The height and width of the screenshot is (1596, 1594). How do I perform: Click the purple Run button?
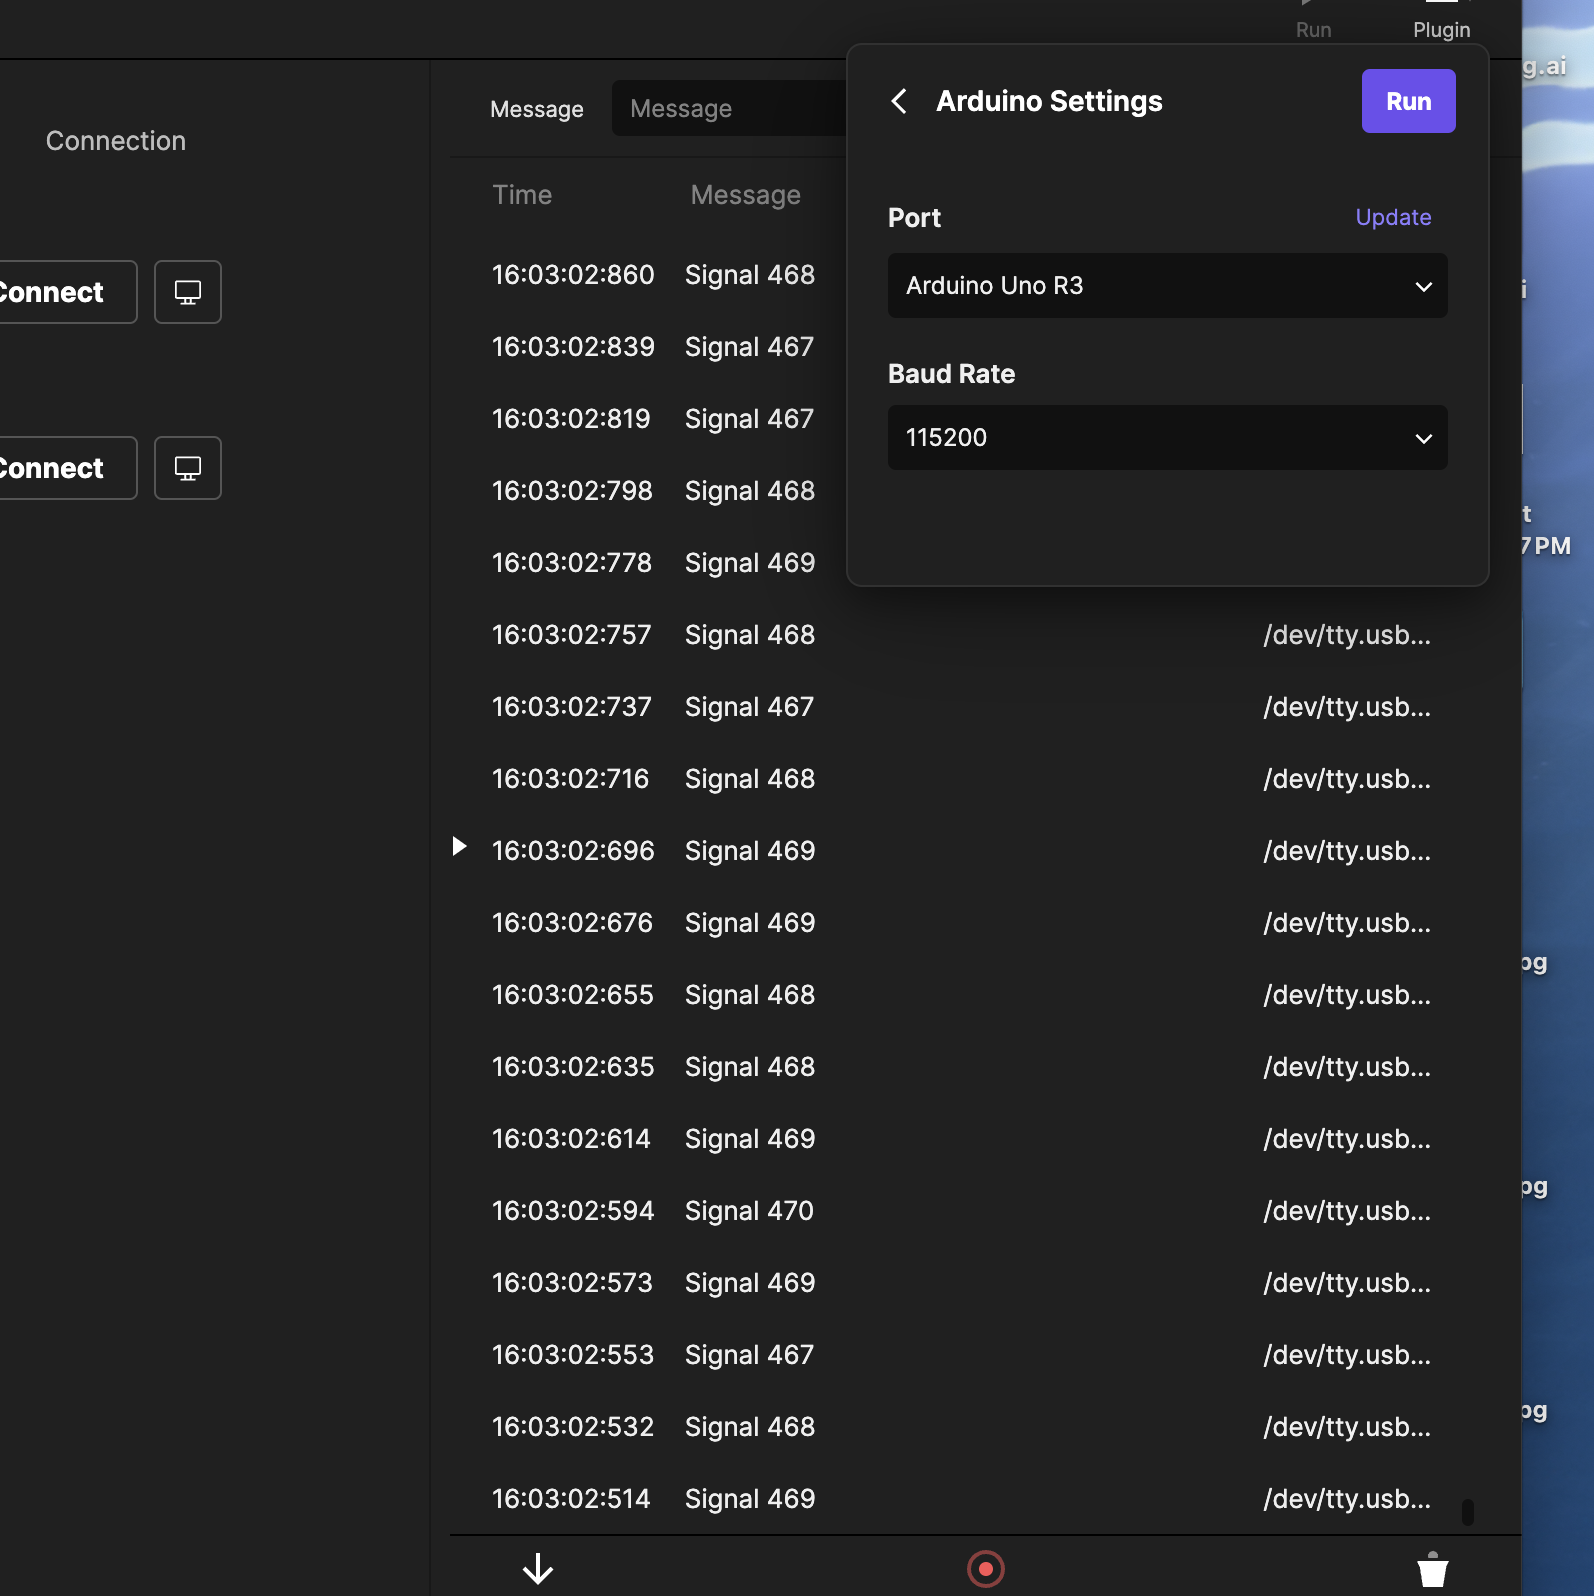coord(1407,101)
